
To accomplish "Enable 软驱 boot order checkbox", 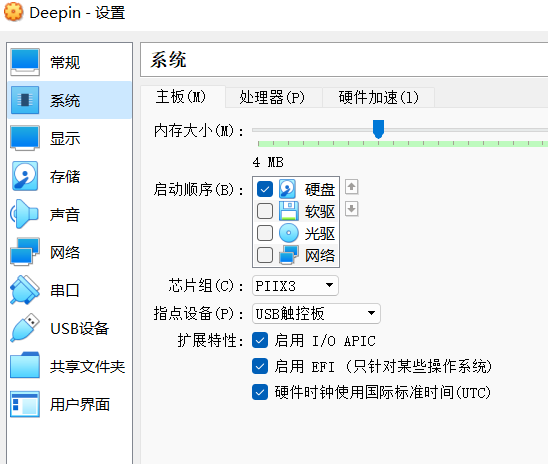I will click(x=265, y=211).
